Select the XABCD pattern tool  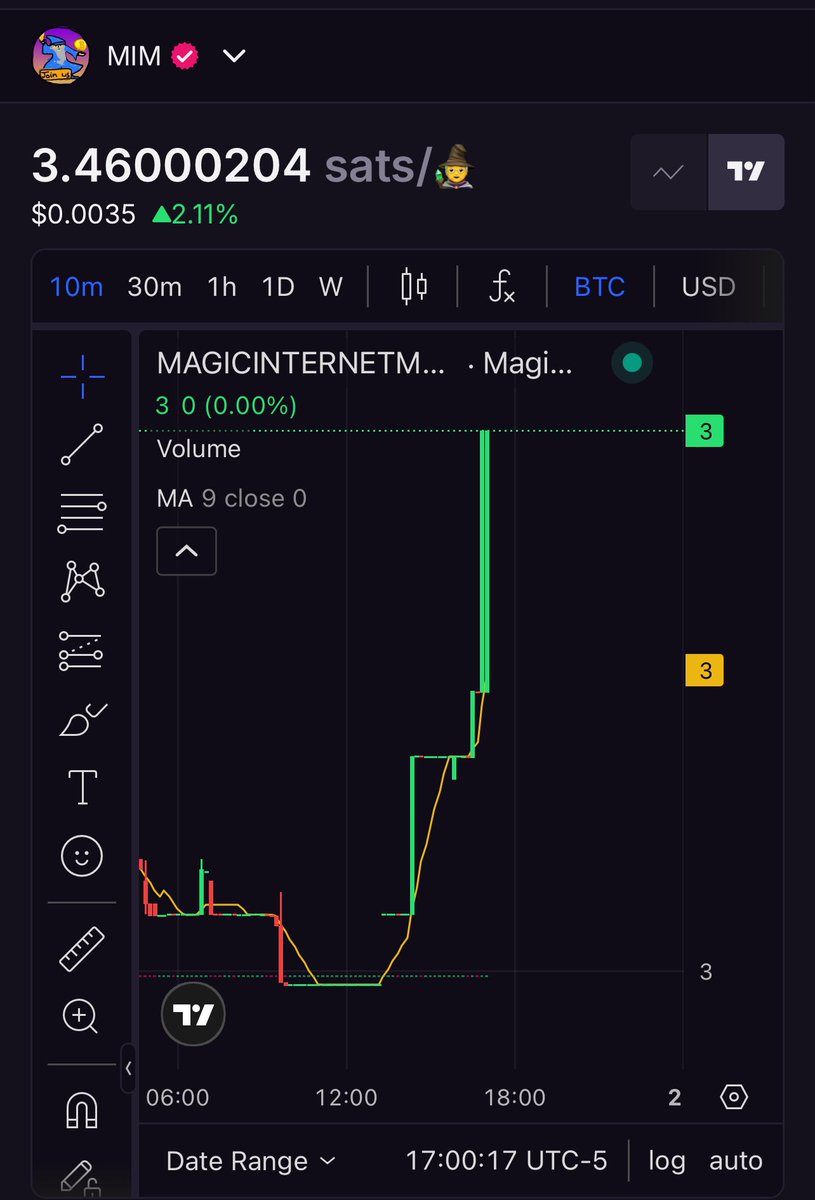tap(82, 581)
